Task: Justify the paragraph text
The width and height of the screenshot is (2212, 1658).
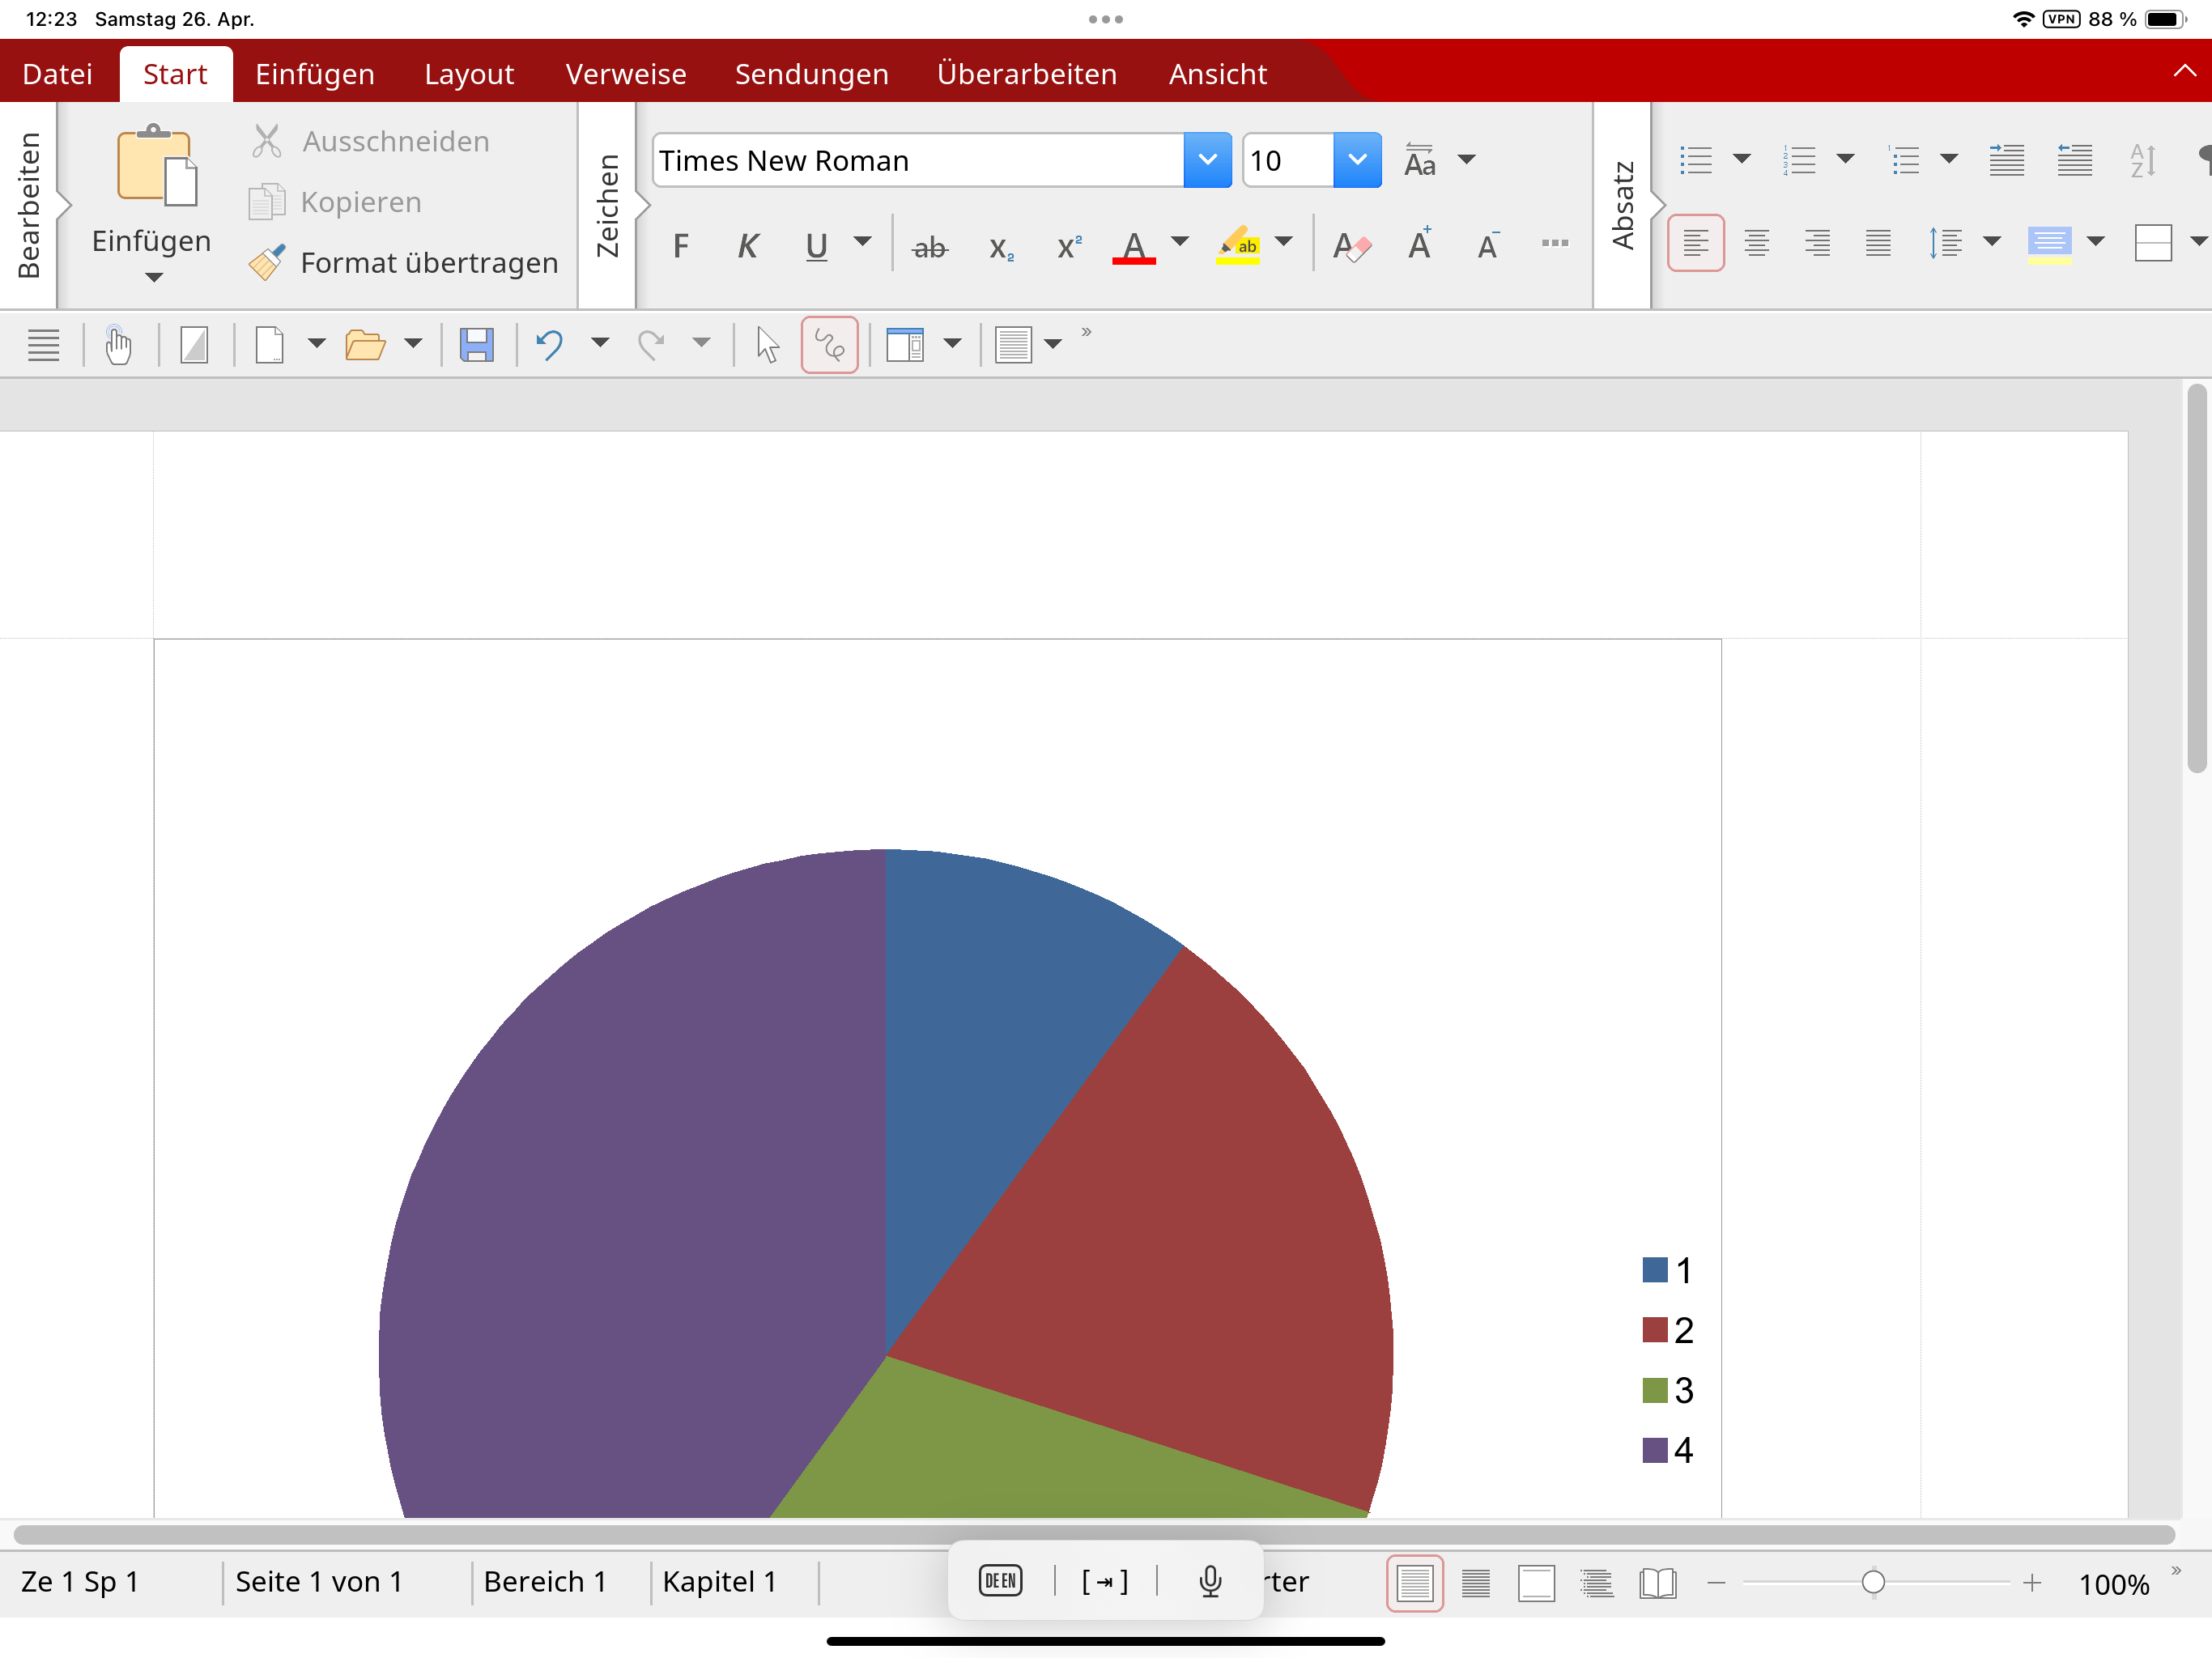Action: point(1878,243)
